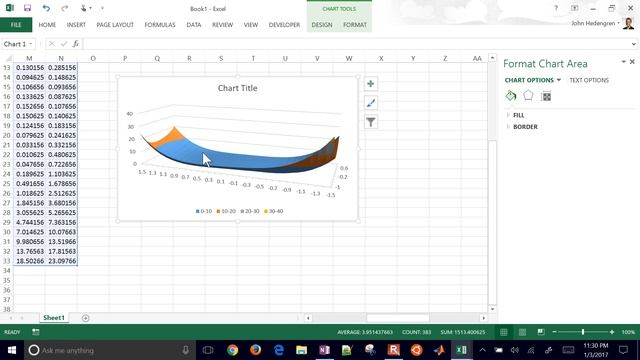Click the zoom slider handle

point(583,332)
